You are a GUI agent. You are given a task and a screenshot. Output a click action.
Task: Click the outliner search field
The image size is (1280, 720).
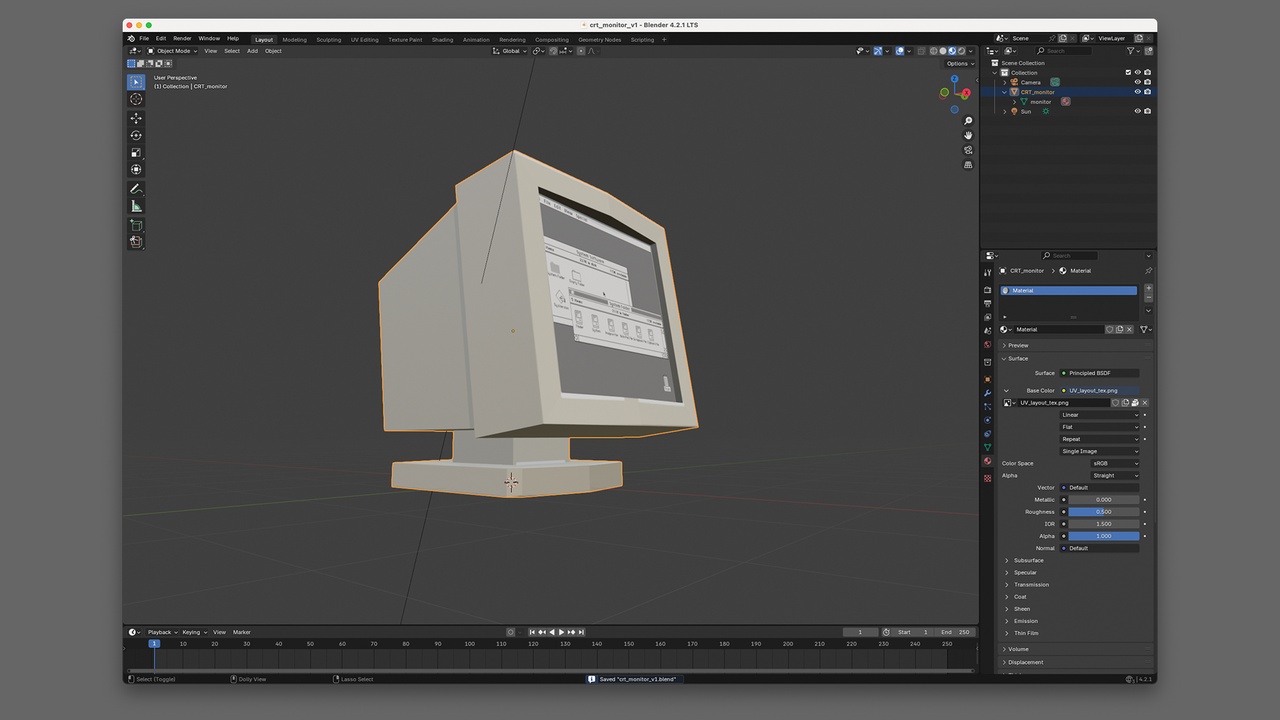point(1064,51)
